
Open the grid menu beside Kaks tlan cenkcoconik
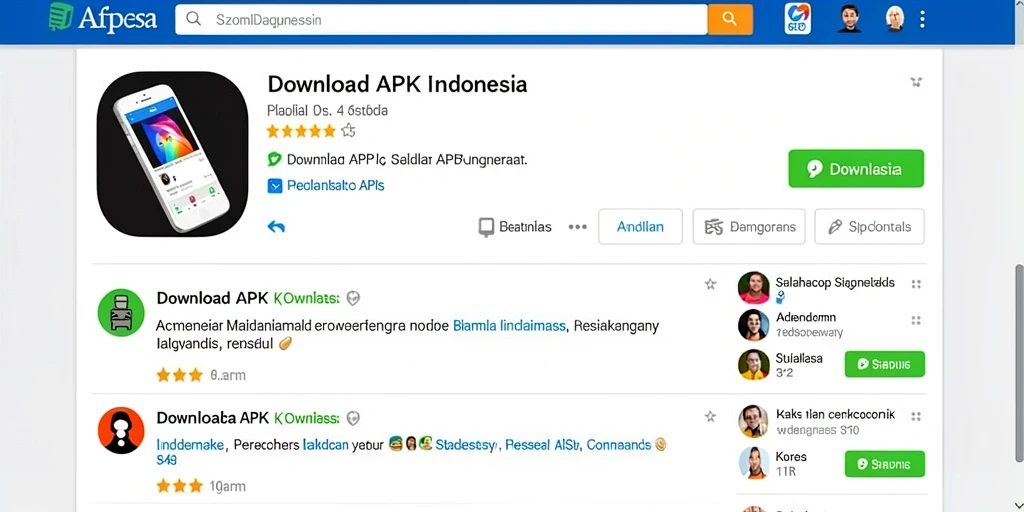click(916, 416)
